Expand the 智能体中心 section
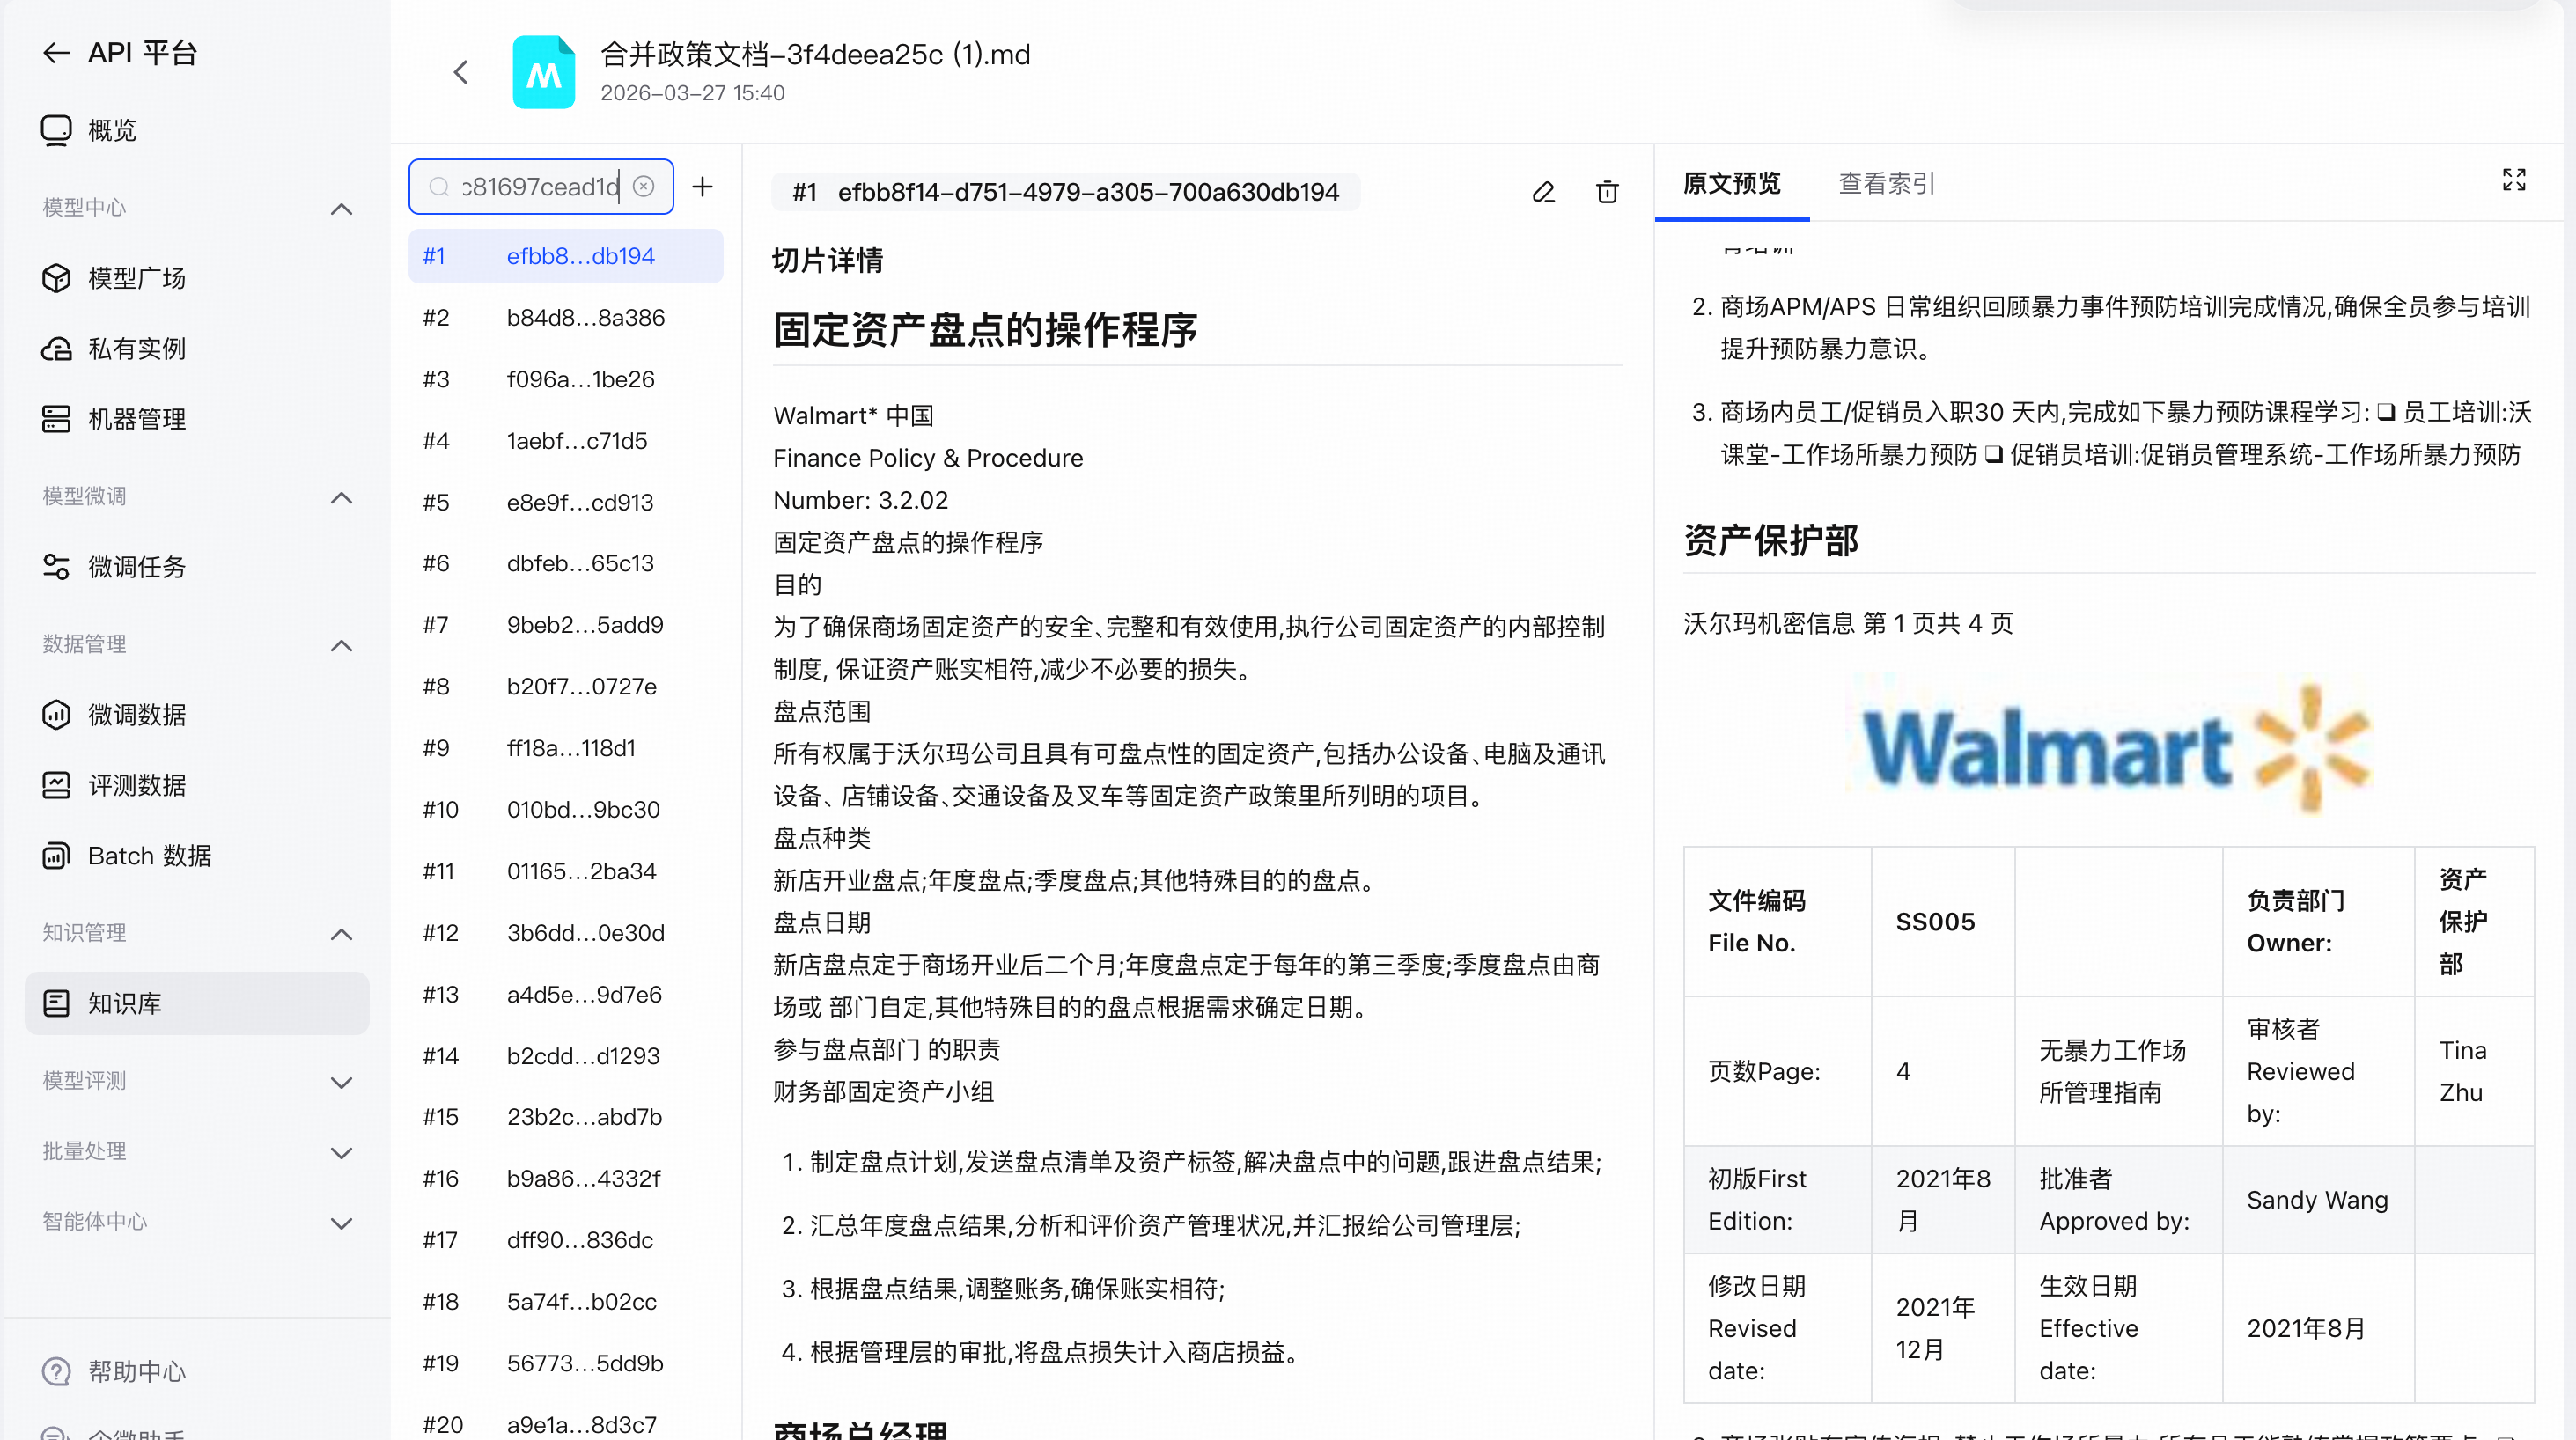This screenshot has height=1440, width=2576. pyautogui.click(x=341, y=1223)
